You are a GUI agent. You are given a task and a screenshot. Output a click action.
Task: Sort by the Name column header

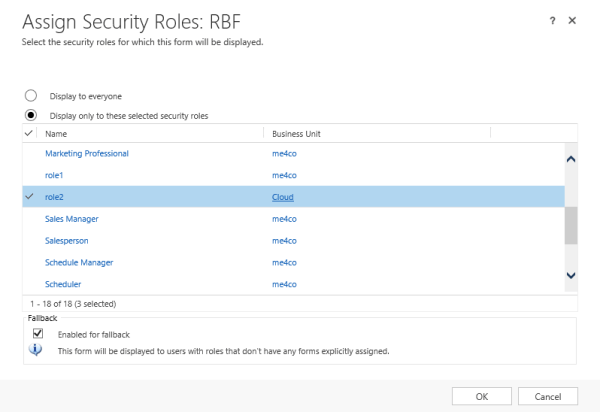56,133
